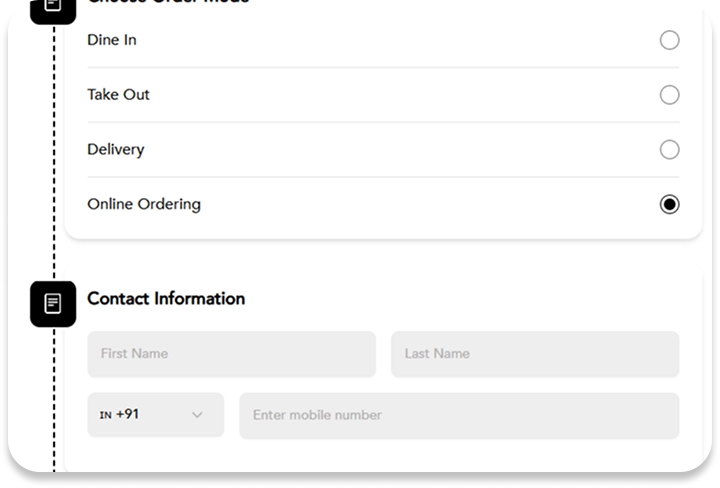
Task: Select the Take Out radio button
Action: coord(669,95)
